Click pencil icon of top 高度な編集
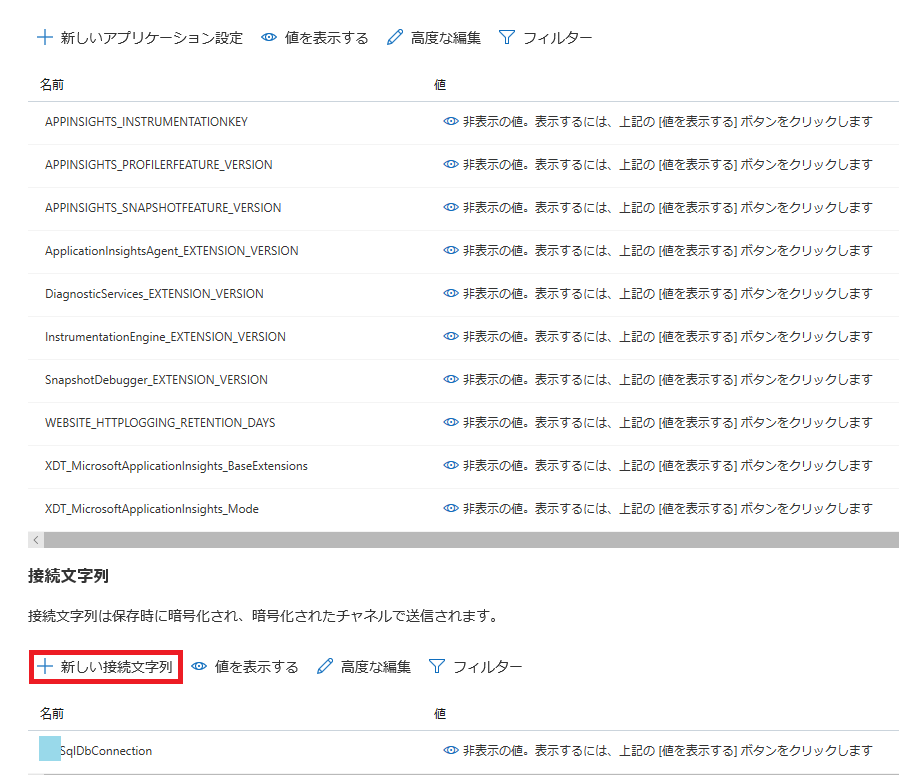 [395, 38]
